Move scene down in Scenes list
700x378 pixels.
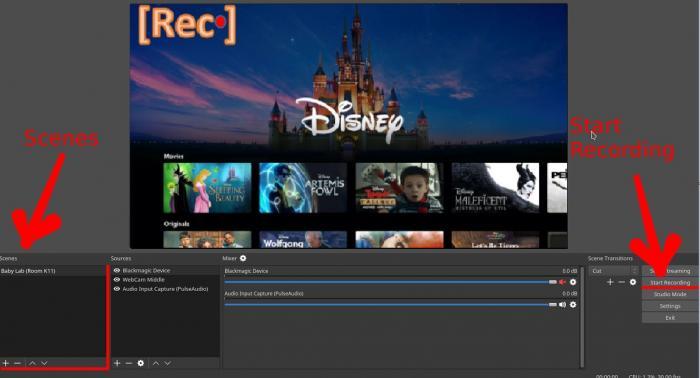click(x=44, y=363)
